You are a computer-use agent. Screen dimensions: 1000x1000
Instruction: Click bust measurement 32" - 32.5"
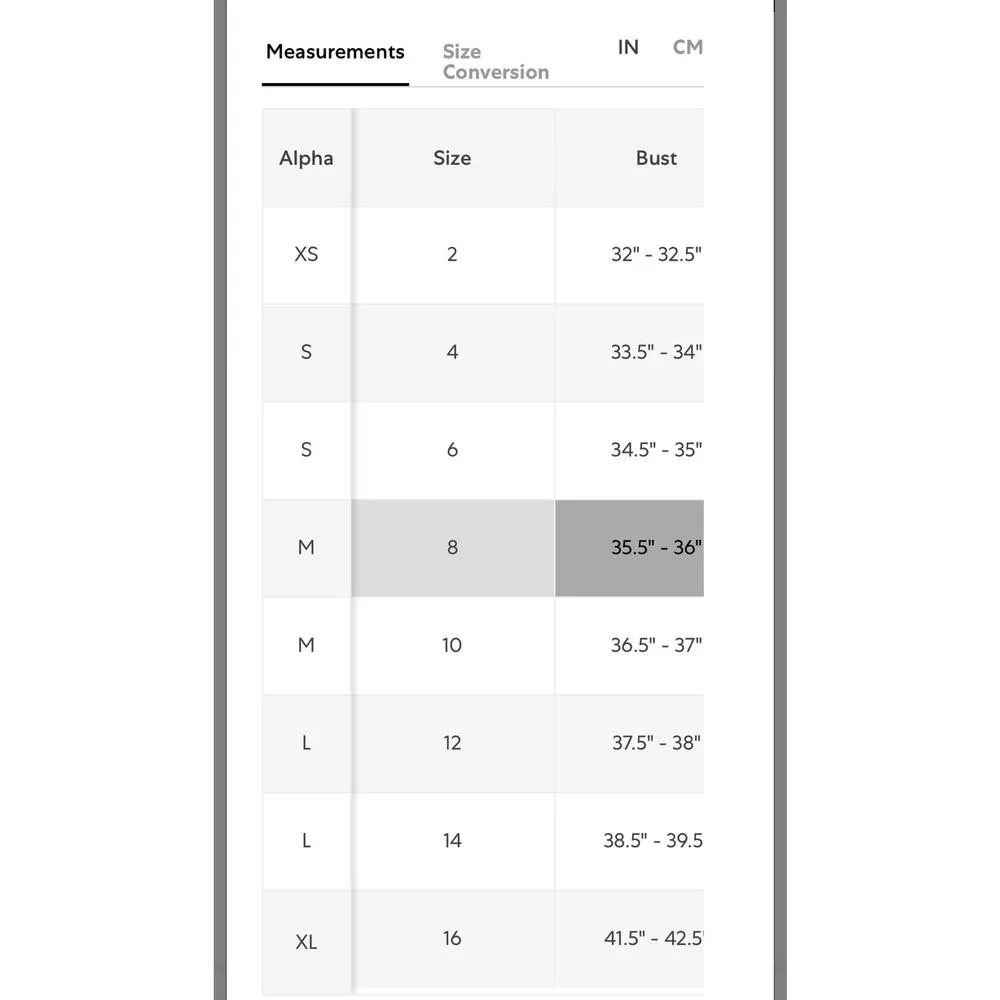655,254
